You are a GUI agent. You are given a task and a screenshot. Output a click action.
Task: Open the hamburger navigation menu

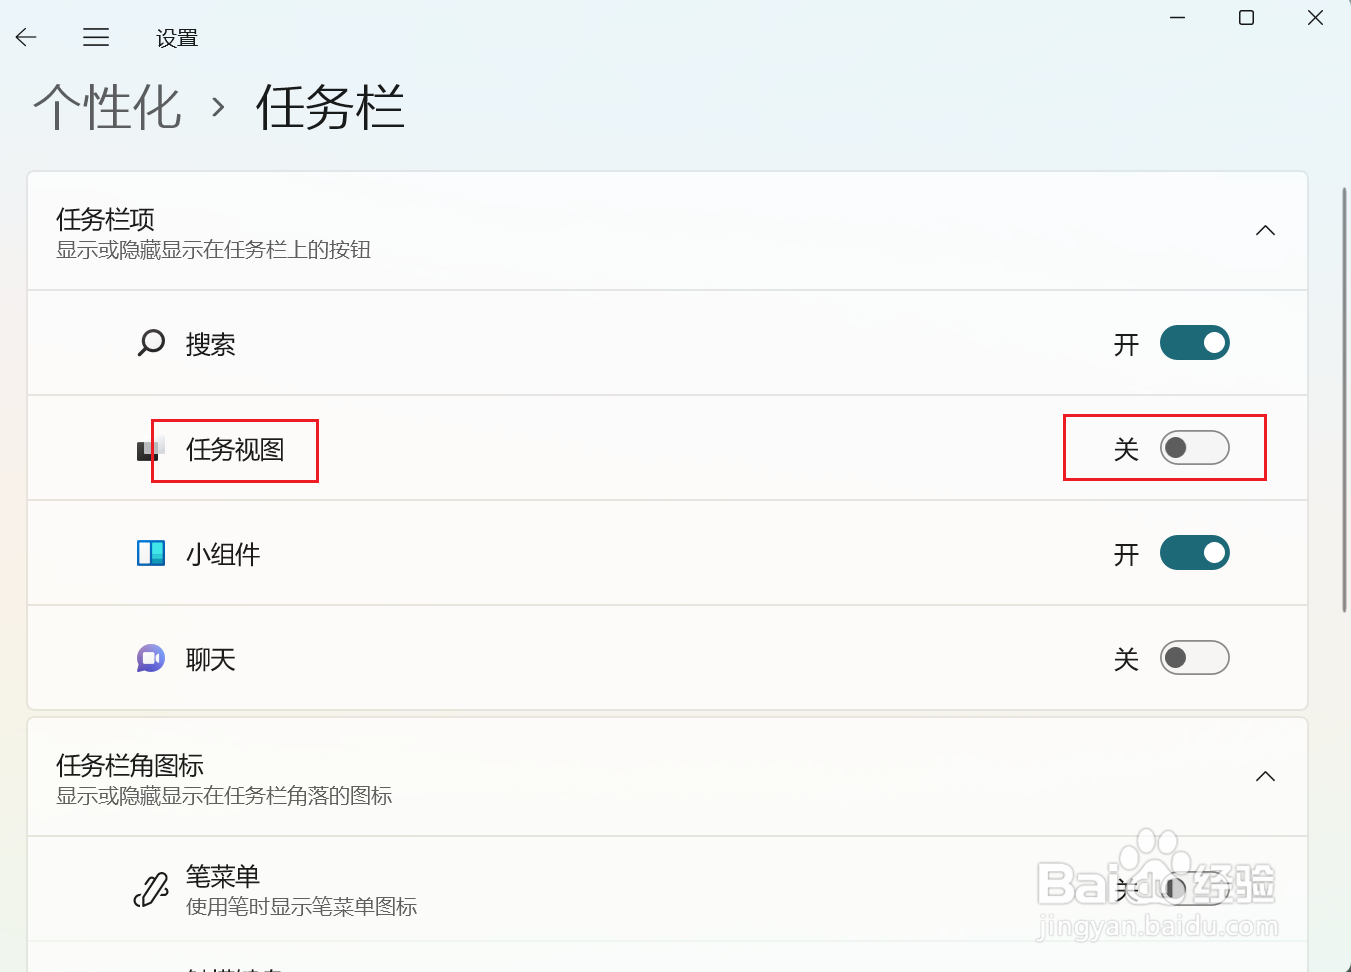click(96, 38)
